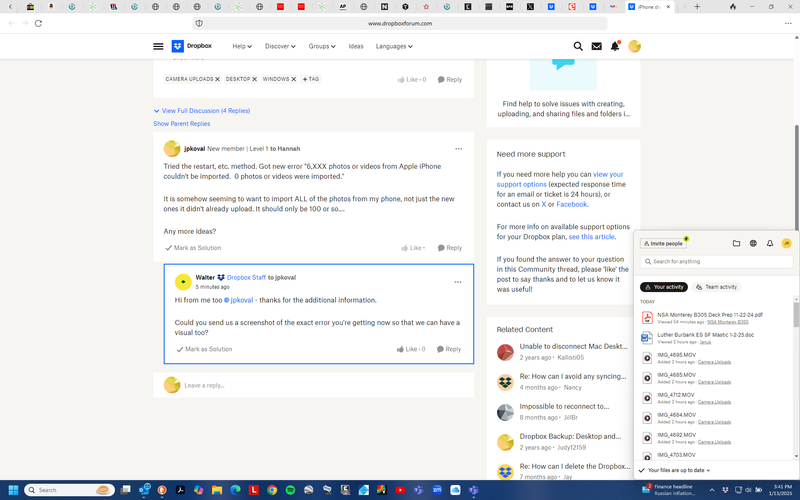Mark jpkoval's post as Solution
Image resolution: width=800 pixels, height=500 pixels.
click(x=193, y=248)
